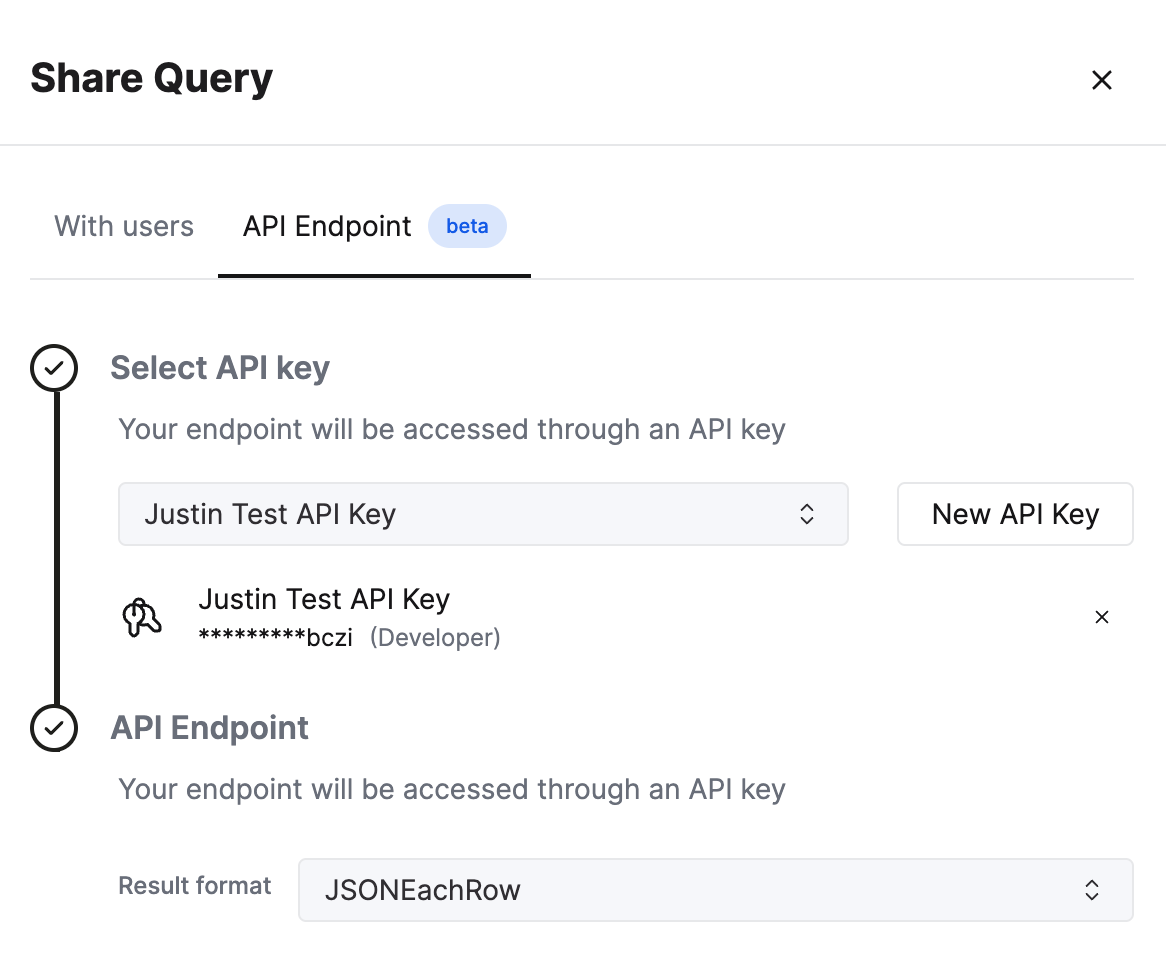
Task: Close the Share Query dialog
Action: pos(1101,80)
